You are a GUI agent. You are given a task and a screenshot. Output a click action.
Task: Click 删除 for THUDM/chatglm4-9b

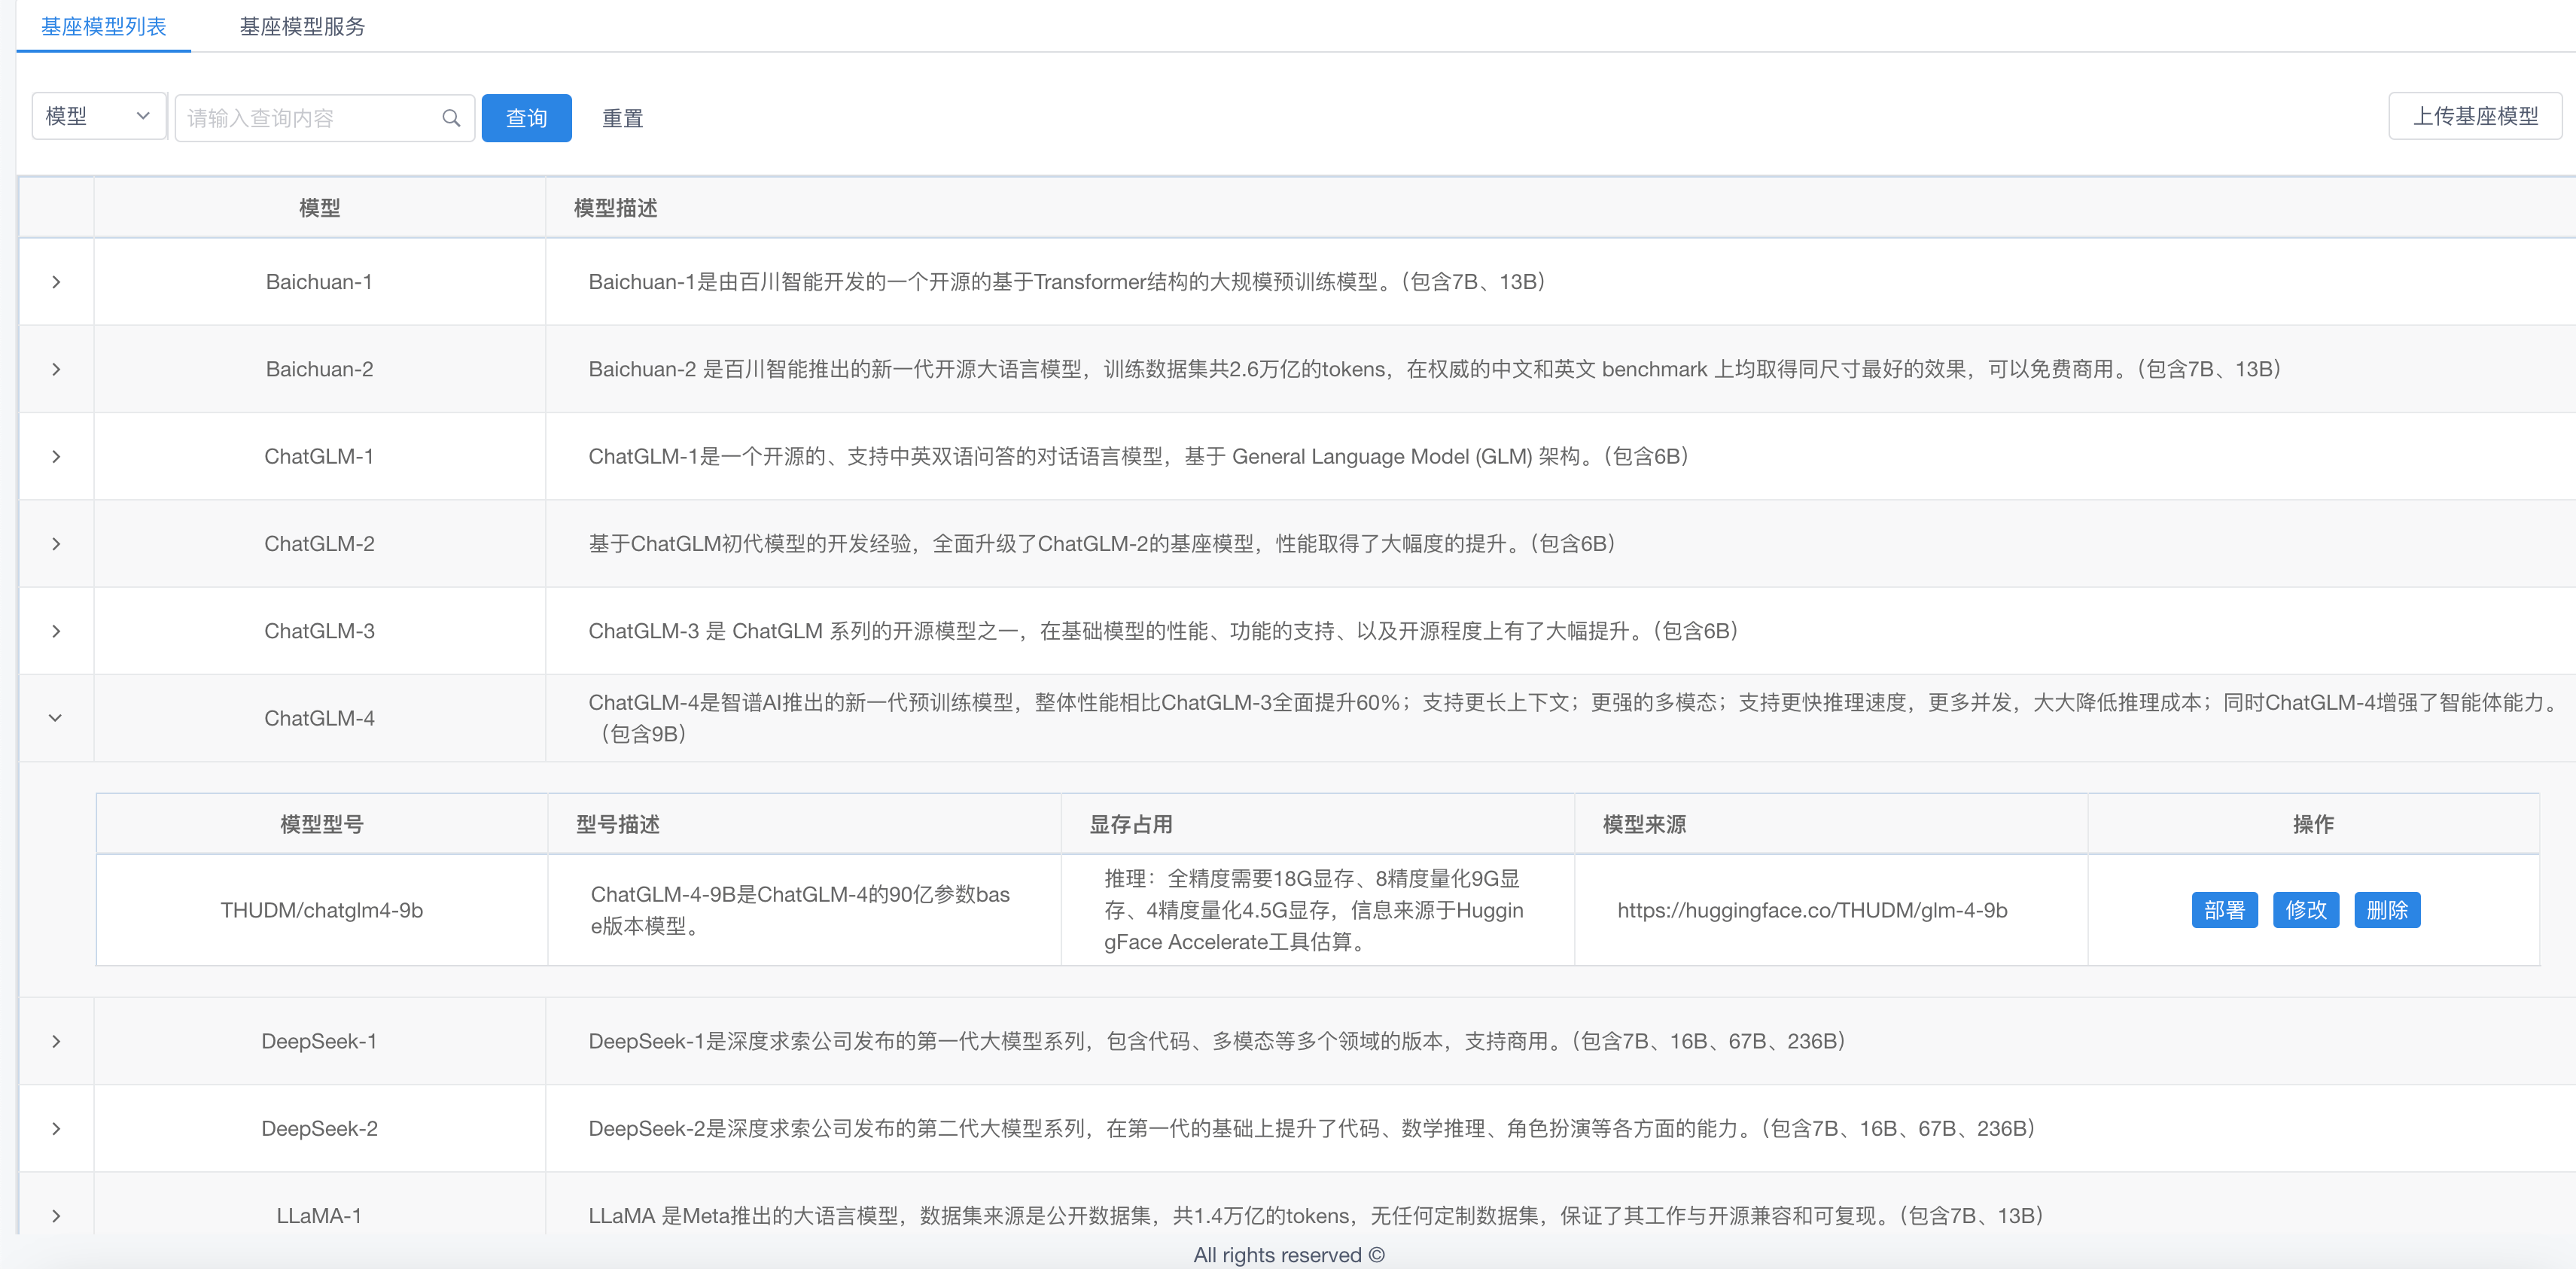[2387, 910]
